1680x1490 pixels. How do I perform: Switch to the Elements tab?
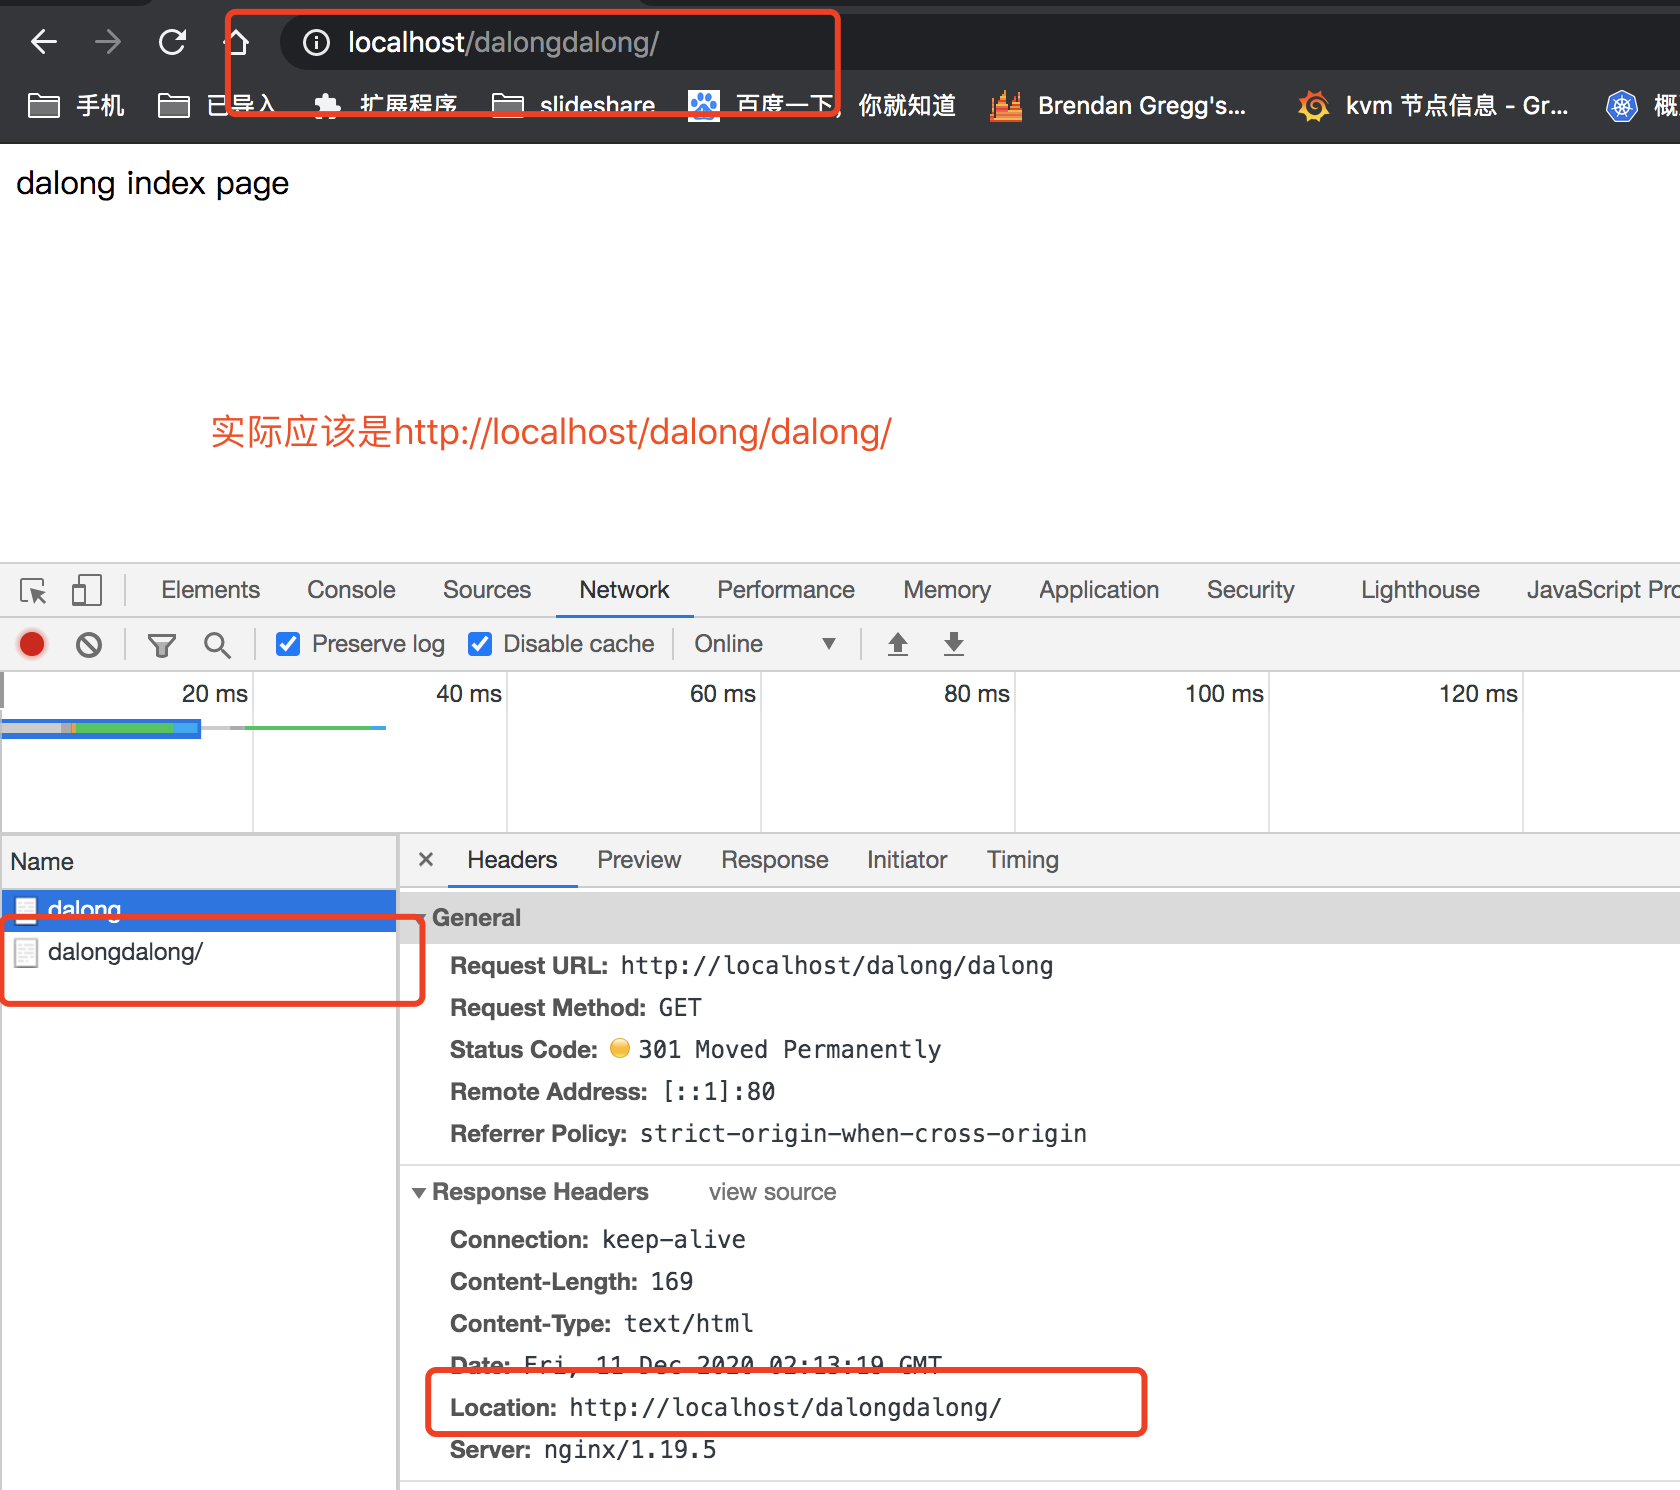point(210,590)
